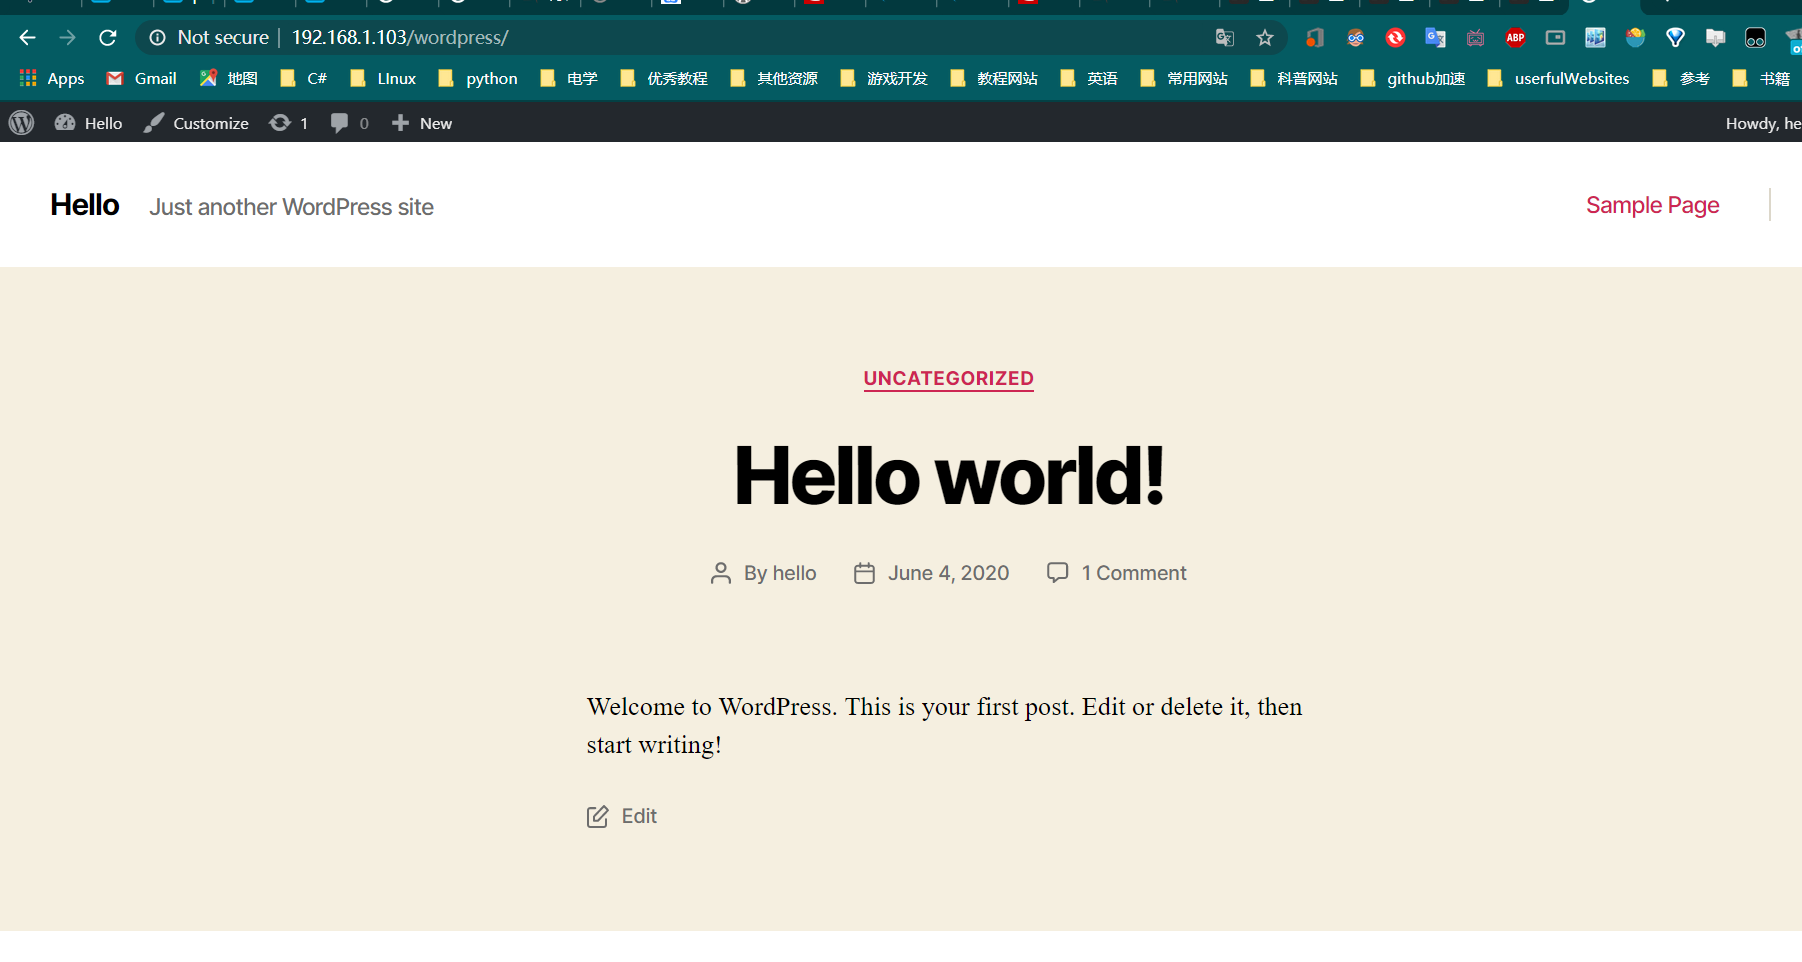Screen dimensions: 1802x962
Task: Click the 'Welcome to WordPress' post paragraph
Action: [944, 726]
